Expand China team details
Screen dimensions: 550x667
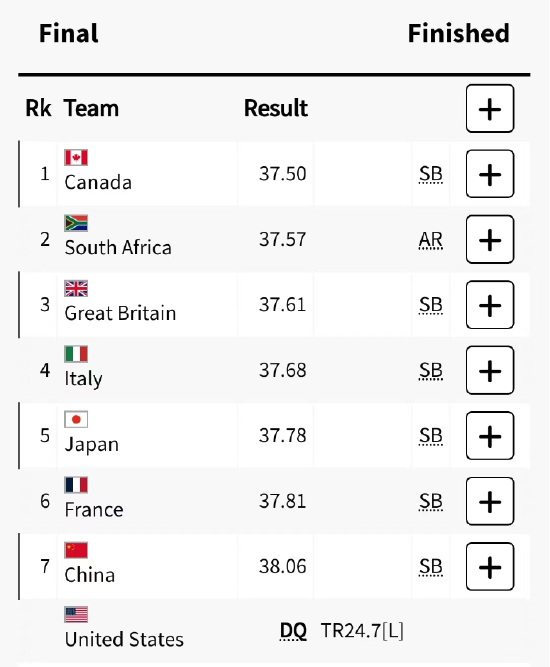490,567
